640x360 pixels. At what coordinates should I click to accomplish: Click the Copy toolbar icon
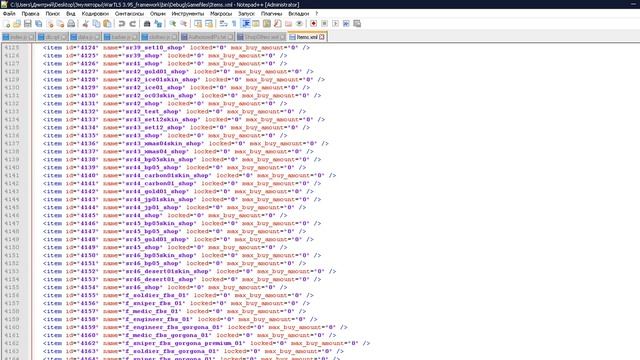click(x=96, y=24)
